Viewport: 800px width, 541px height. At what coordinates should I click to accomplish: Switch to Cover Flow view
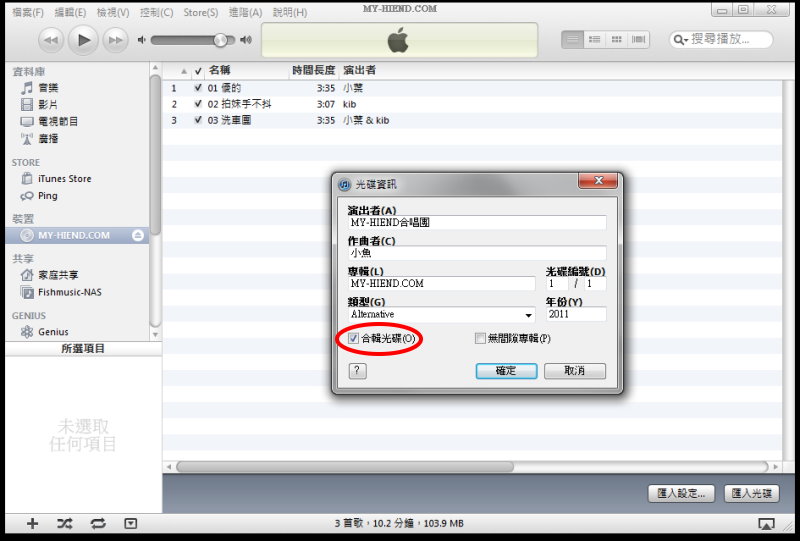(639, 39)
